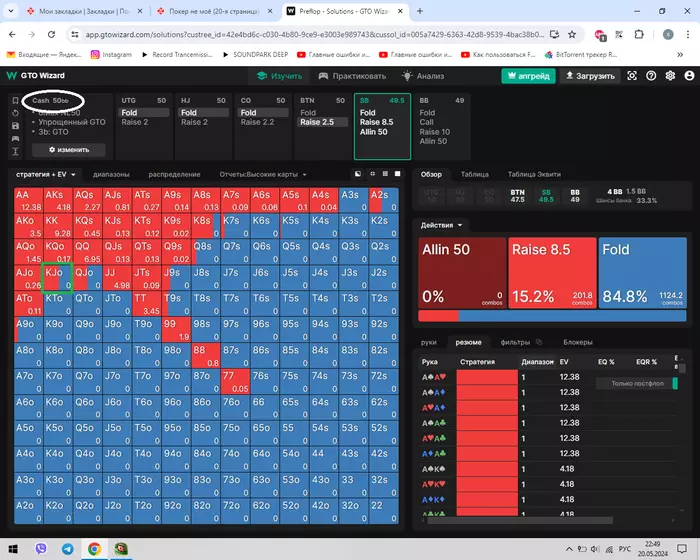Click the collapse height icon in sidebar
This screenshot has height=560, width=700.
[15, 151]
